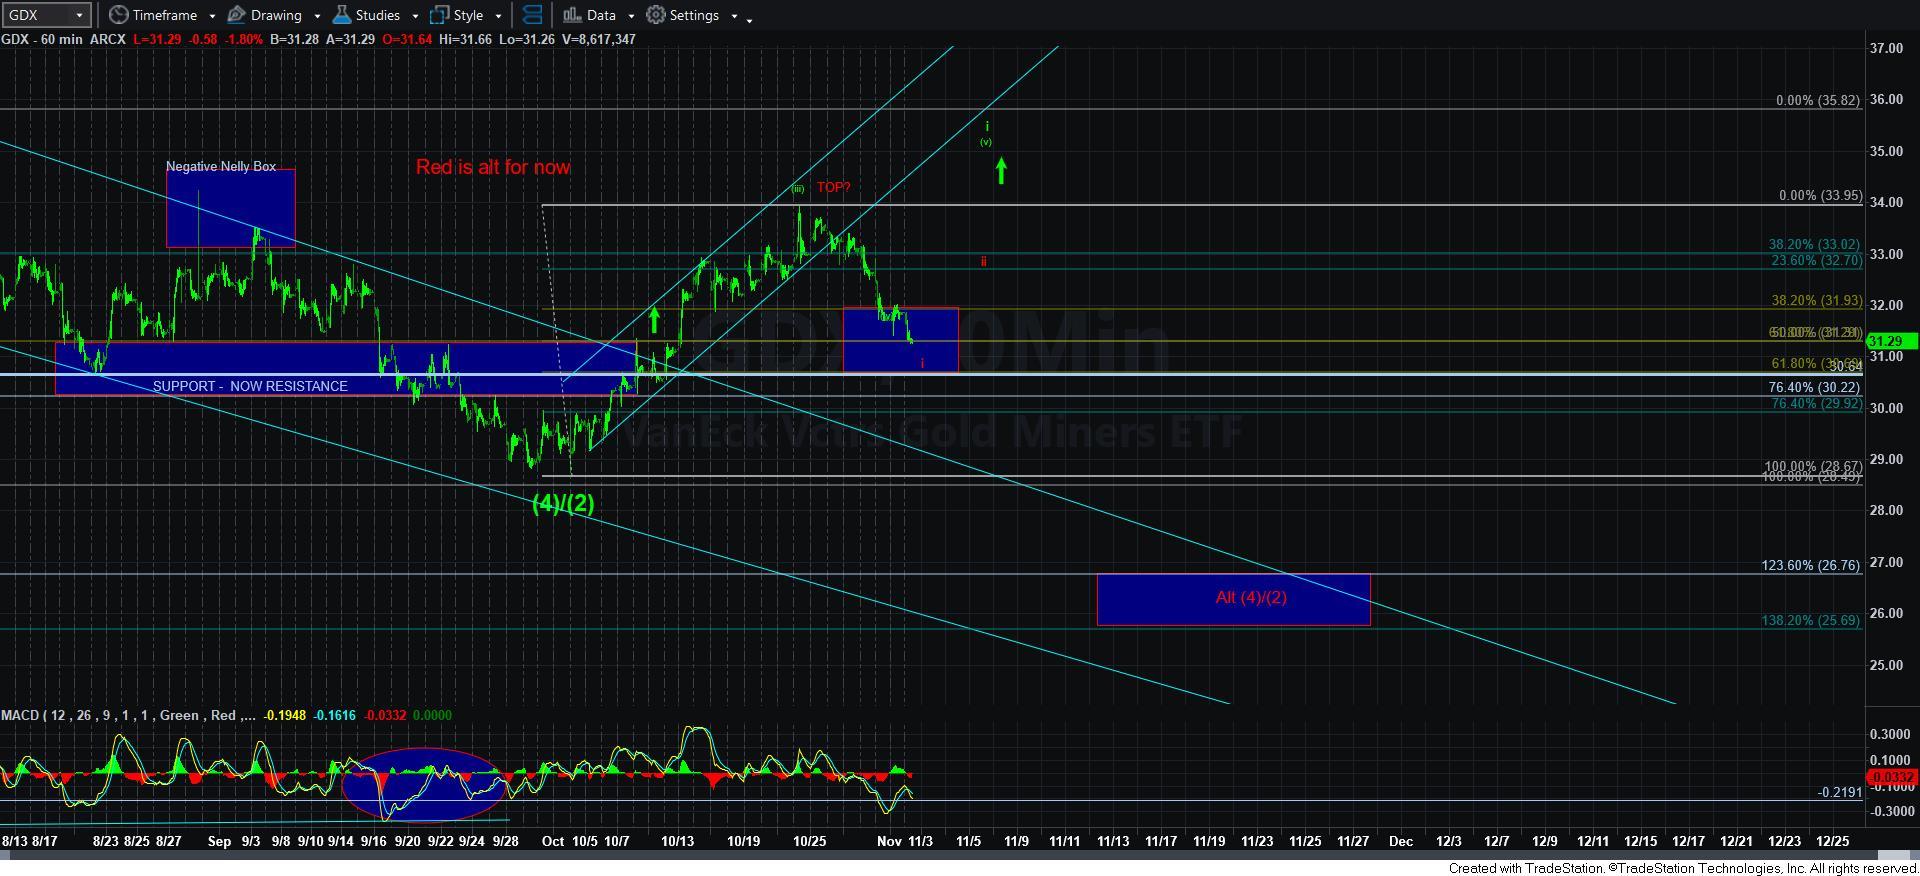This screenshot has height=876, width=1920.
Task: Click the cyan '-0.1616' MACD value
Action: click(334, 715)
